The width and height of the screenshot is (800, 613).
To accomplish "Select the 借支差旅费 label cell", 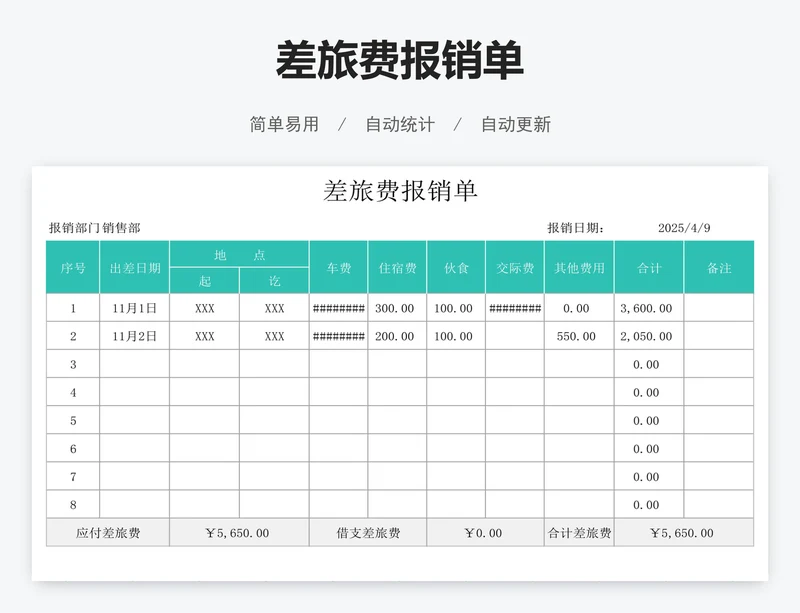I will point(368,532).
